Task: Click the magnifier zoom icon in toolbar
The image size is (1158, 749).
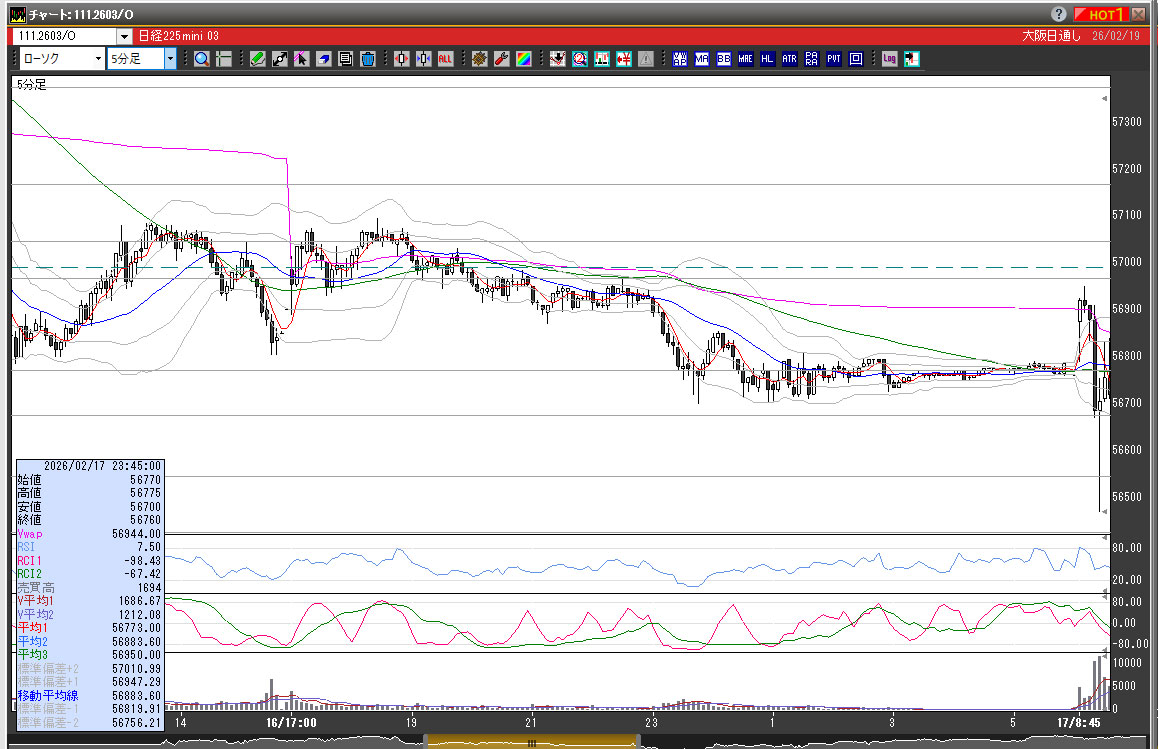Action: (202, 59)
